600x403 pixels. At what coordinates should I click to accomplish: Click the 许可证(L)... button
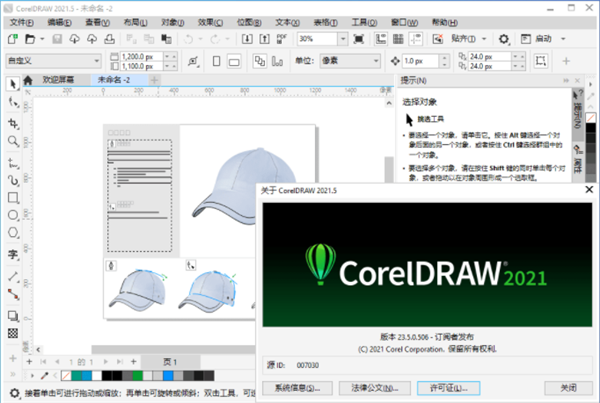click(x=449, y=387)
